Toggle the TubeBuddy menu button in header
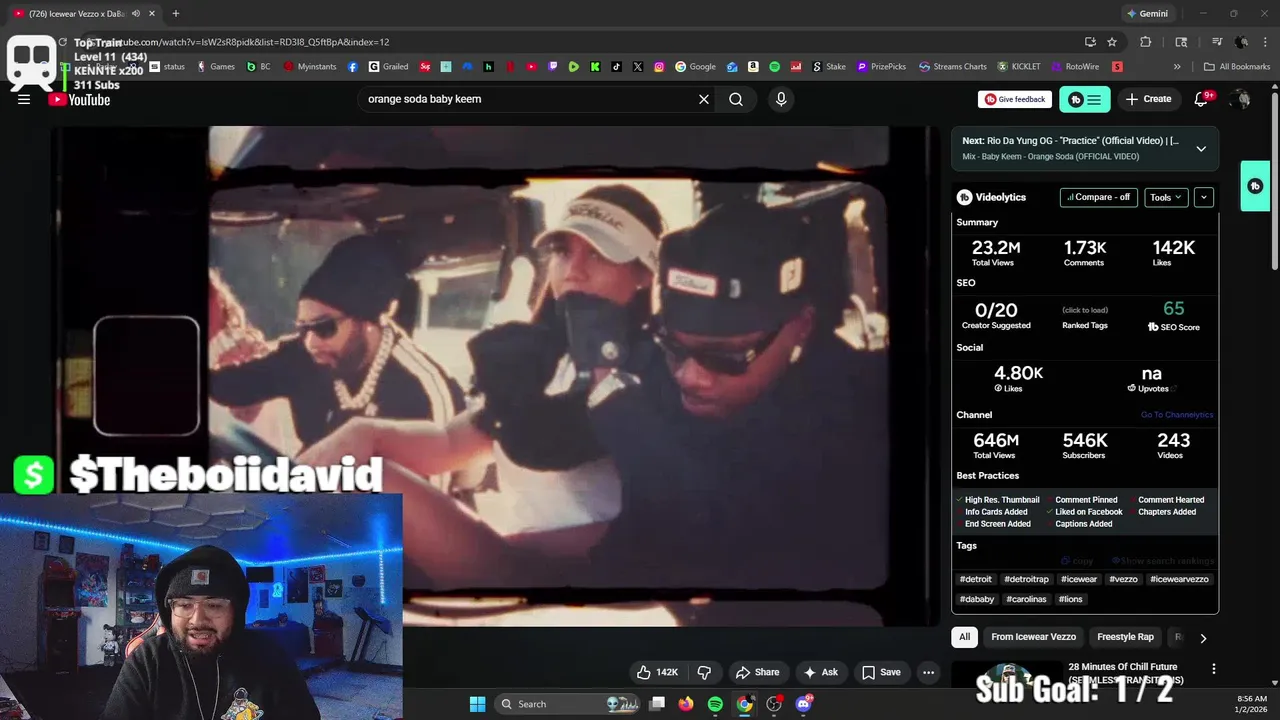Viewport: 1280px width, 720px height. (x=1085, y=99)
